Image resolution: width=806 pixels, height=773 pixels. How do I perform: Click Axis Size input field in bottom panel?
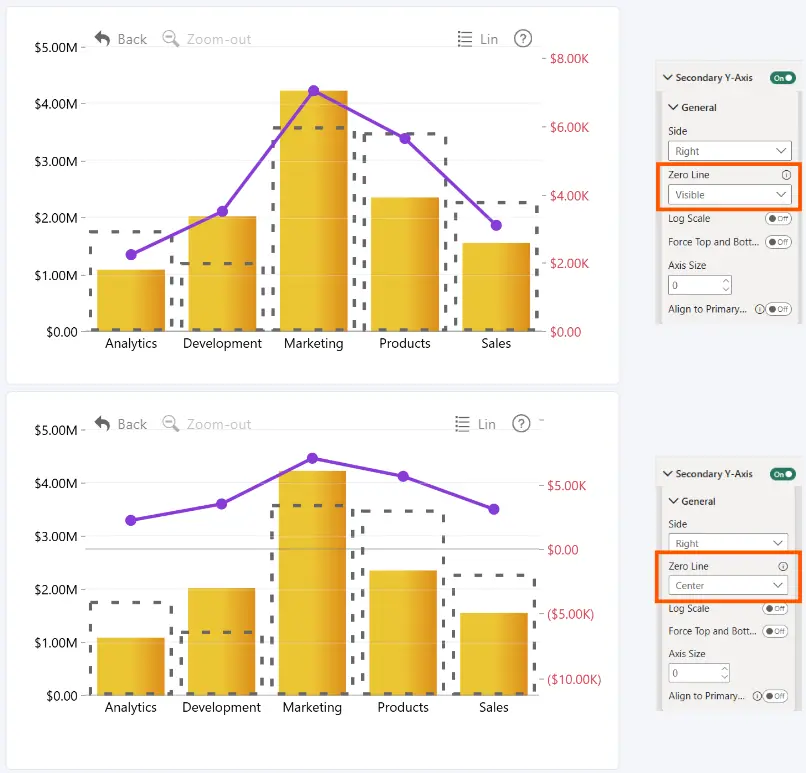(699, 673)
